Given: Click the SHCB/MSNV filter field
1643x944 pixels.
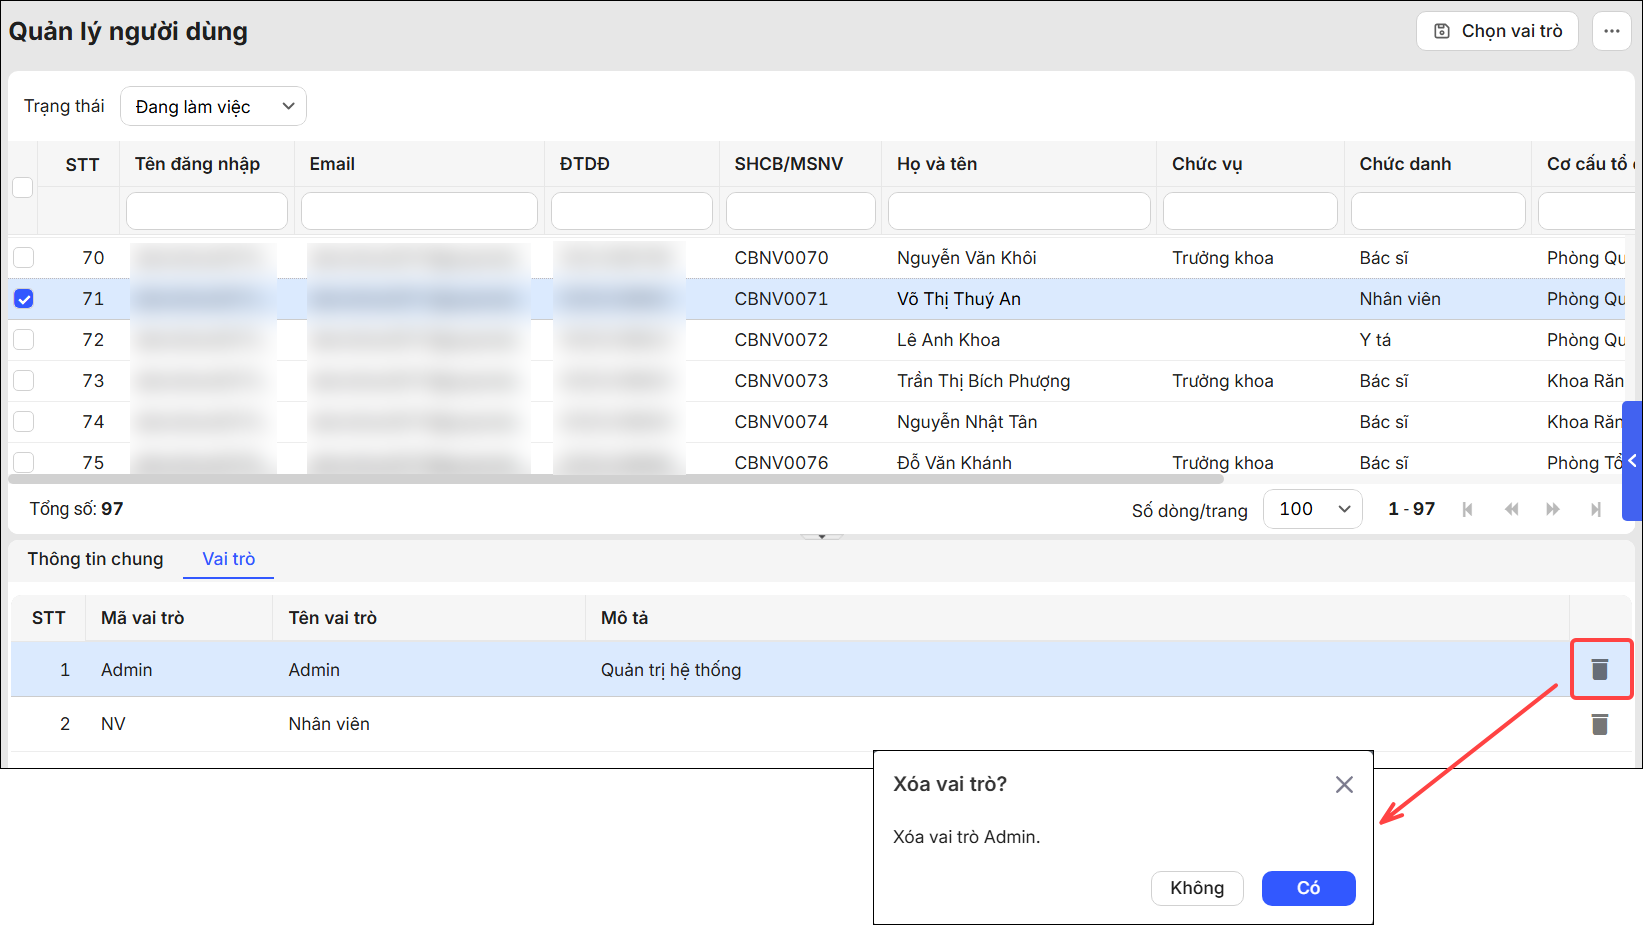Looking at the screenshot, I should click(x=801, y=211).
